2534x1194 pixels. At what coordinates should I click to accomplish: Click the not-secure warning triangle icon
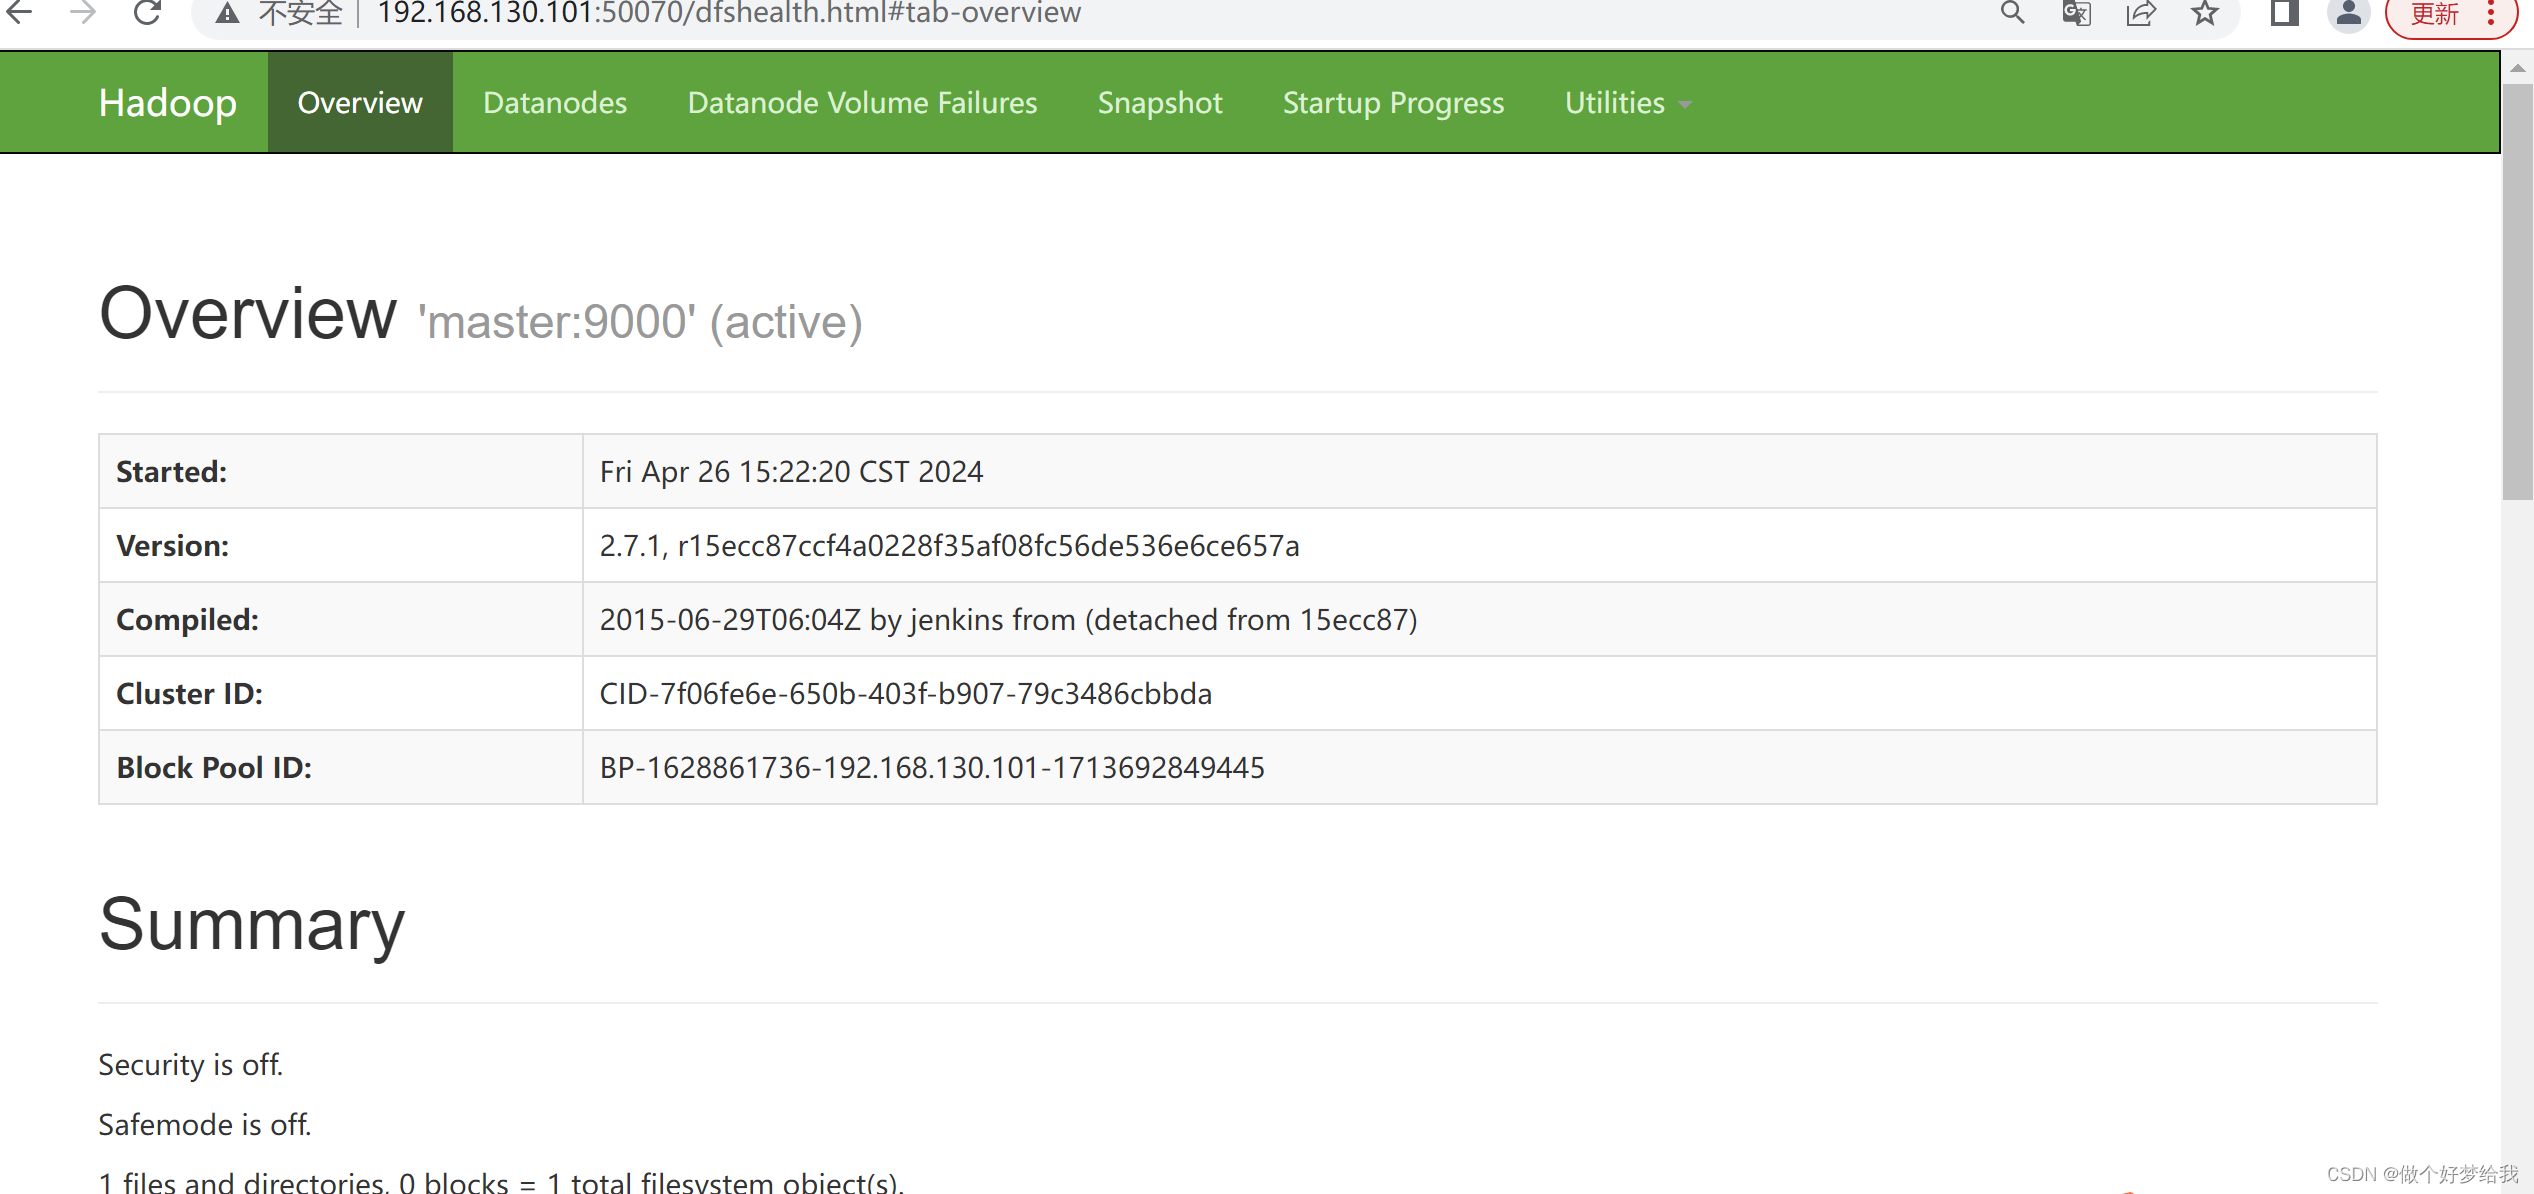[x=228, y=13]
